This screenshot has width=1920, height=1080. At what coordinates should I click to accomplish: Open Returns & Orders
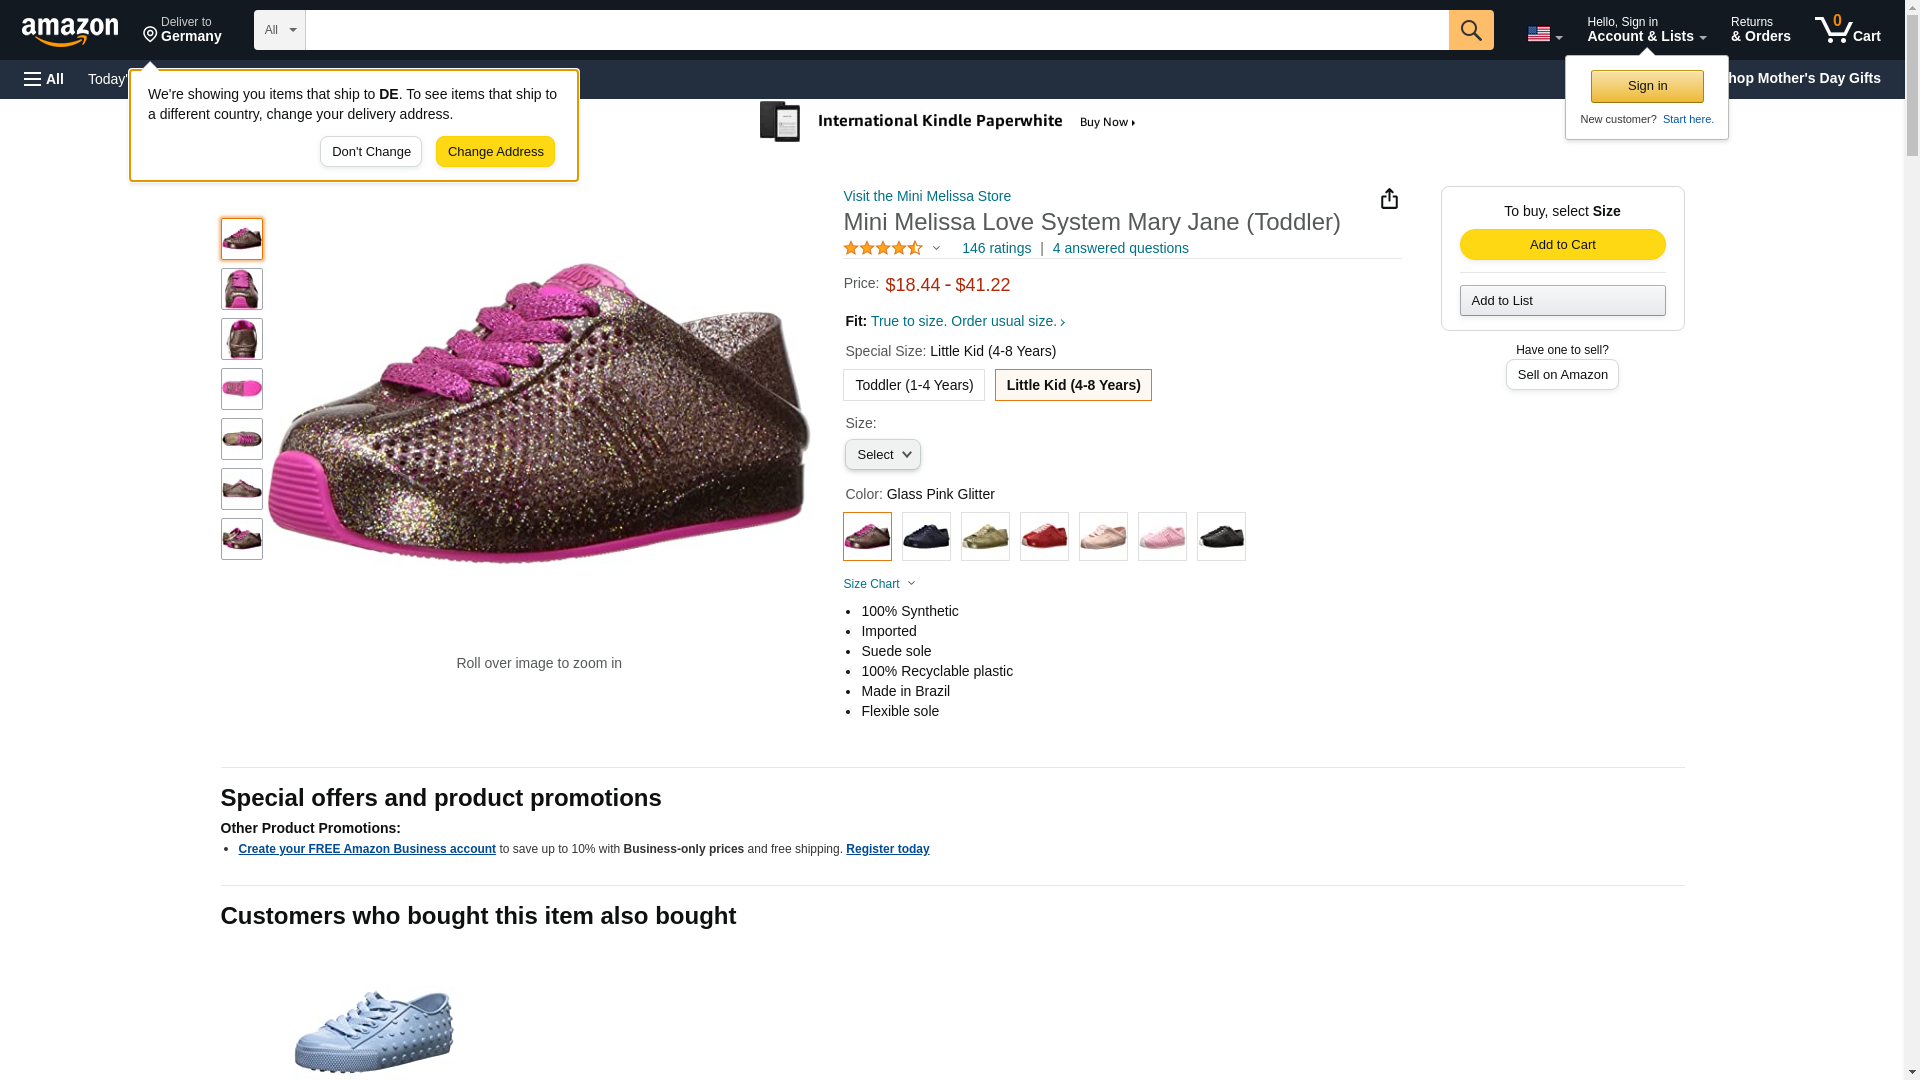point(1760,30)
